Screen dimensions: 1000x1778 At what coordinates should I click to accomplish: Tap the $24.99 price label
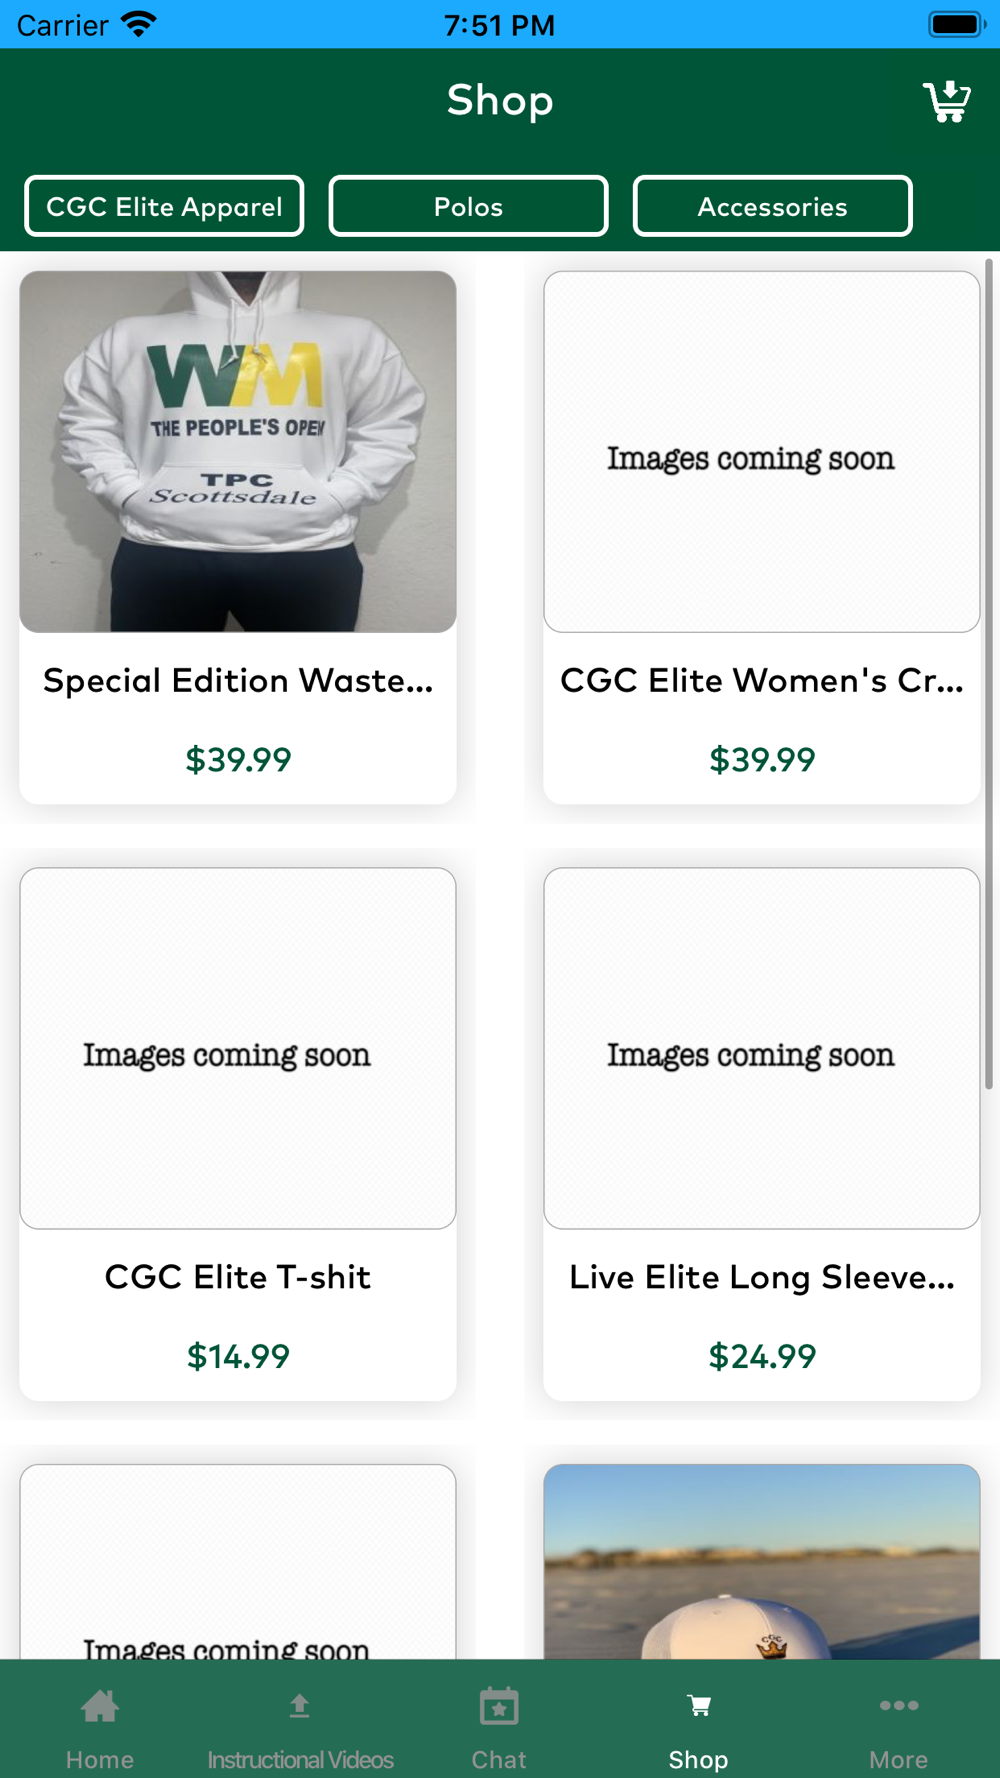coord(762,1357)
